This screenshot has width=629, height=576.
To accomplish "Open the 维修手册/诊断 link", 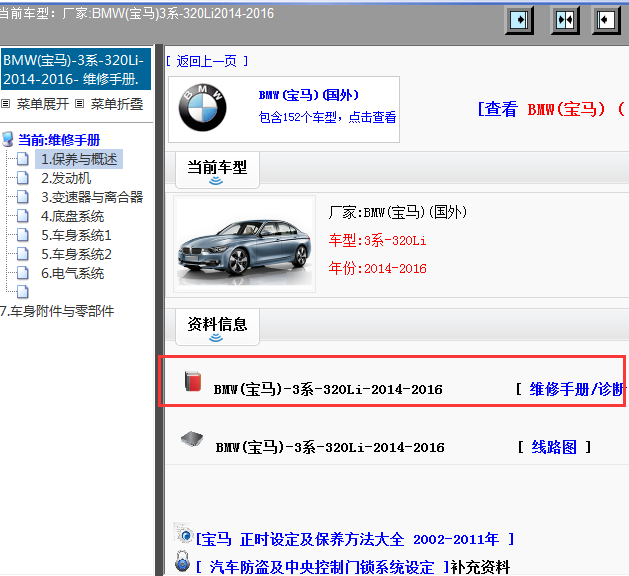I will click(577, 389).
